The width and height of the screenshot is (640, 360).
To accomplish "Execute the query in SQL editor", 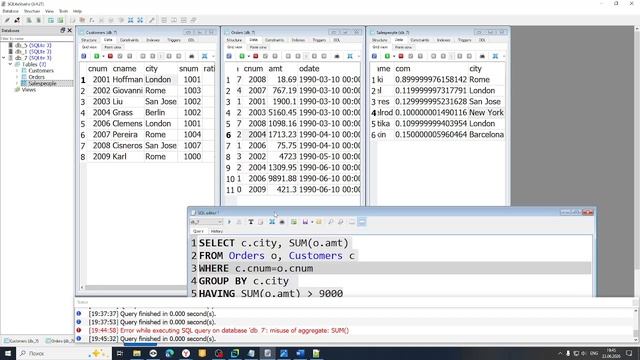I will click(x=229, y=222).
